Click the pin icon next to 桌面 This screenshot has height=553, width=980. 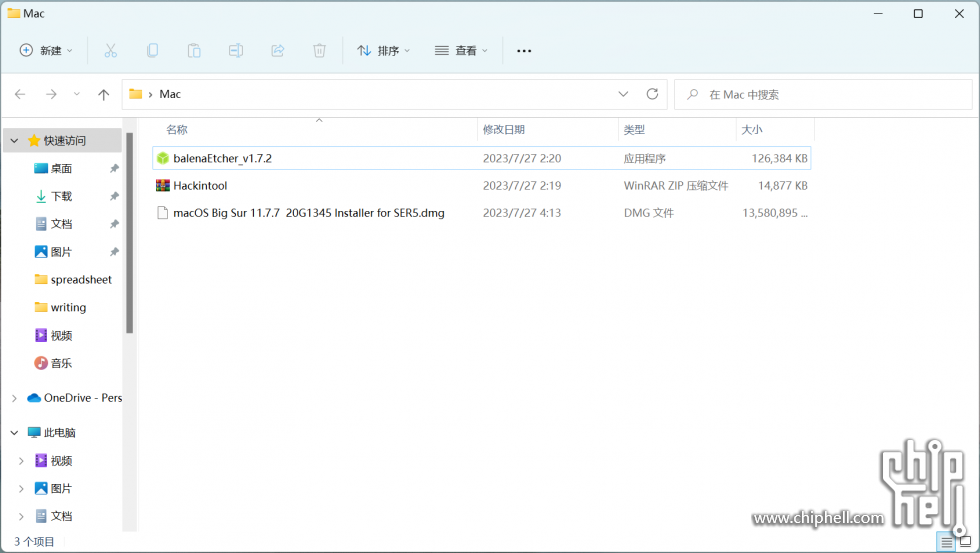tap(114, 169)
